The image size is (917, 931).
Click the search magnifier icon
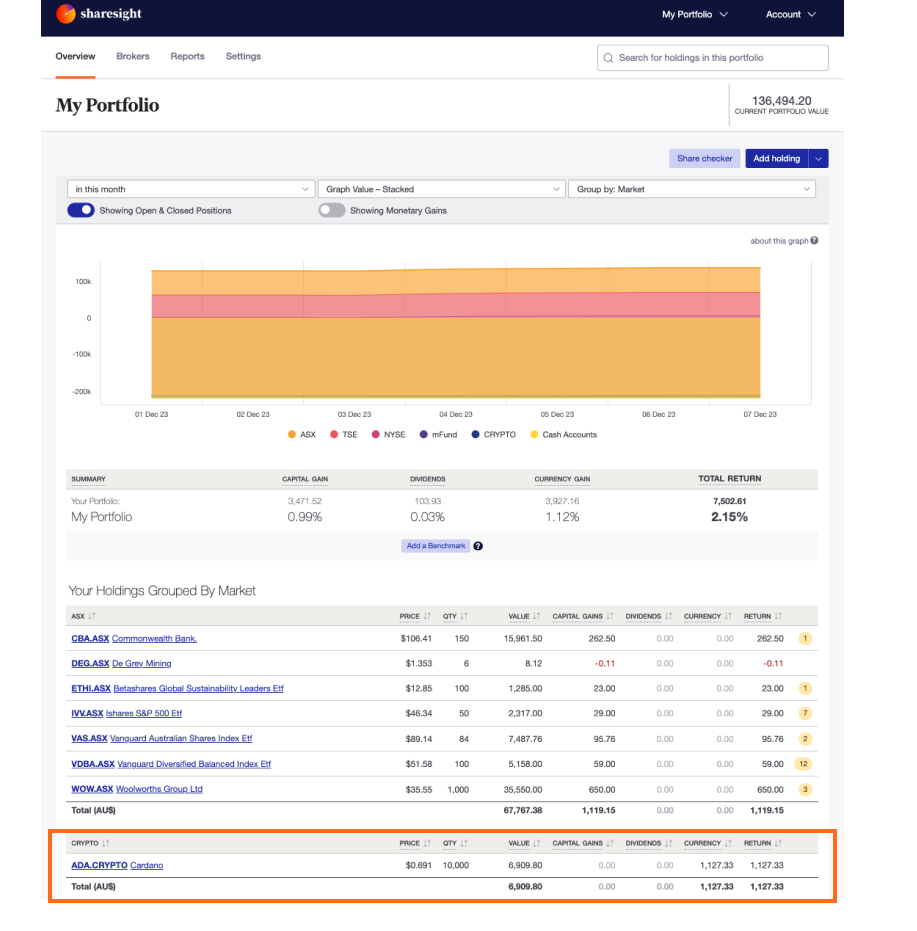(608, 58)
